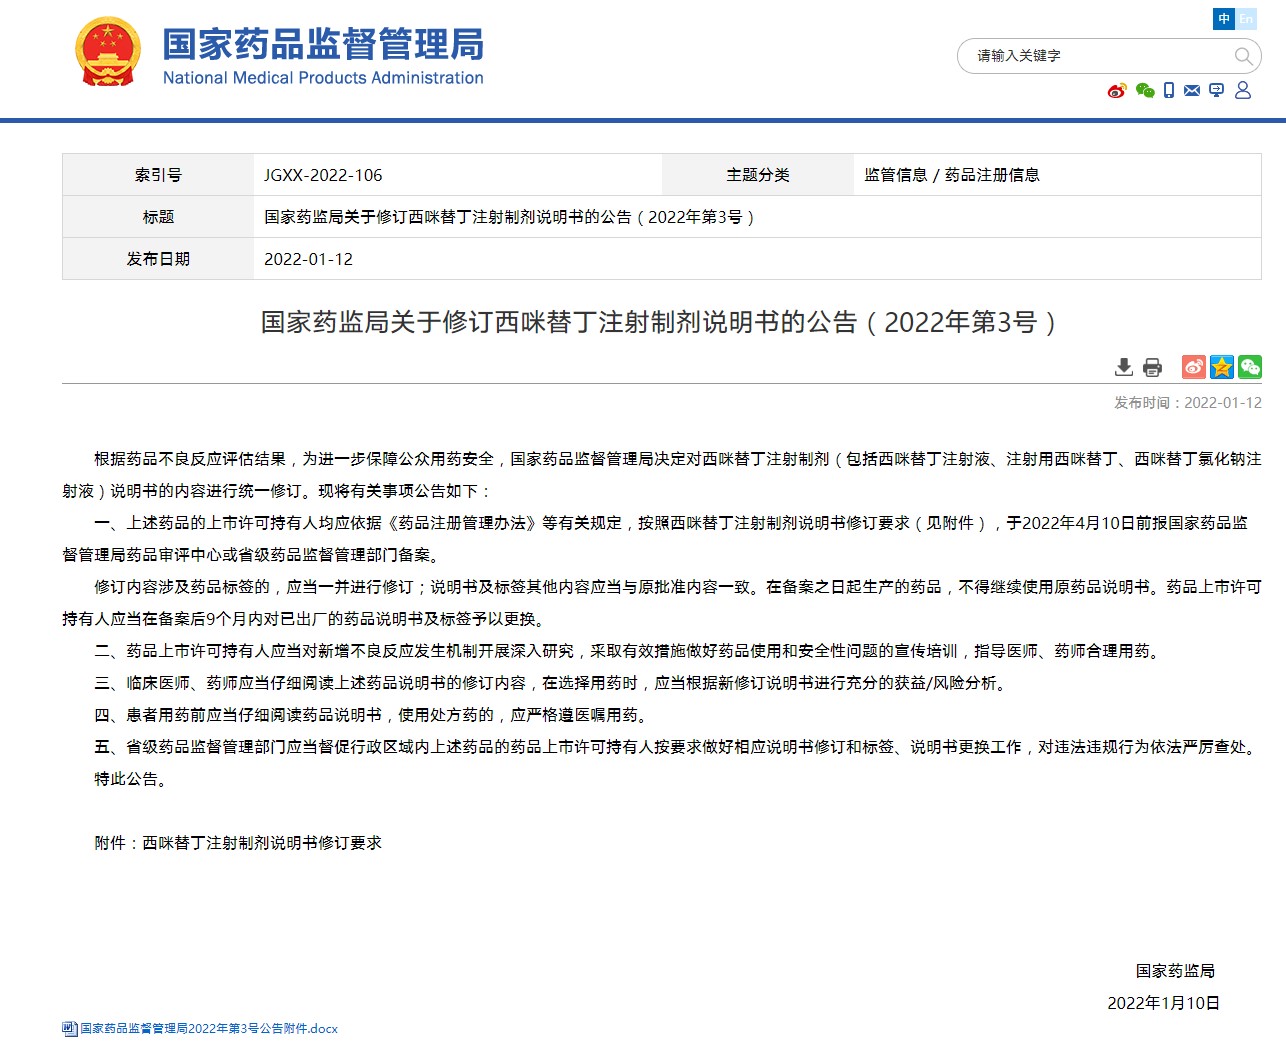Switch the site language to En
The height and width of the screenshot is (1043, 1286).
click(1246, 19)
